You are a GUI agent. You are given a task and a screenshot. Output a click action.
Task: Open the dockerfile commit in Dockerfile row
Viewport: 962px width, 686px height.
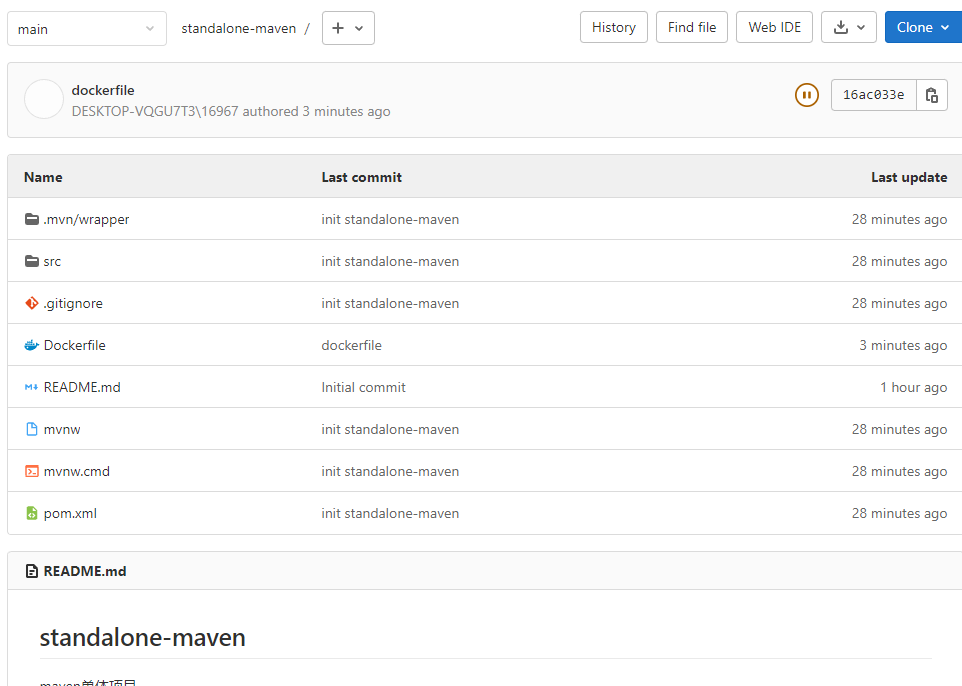coord(352,345)
